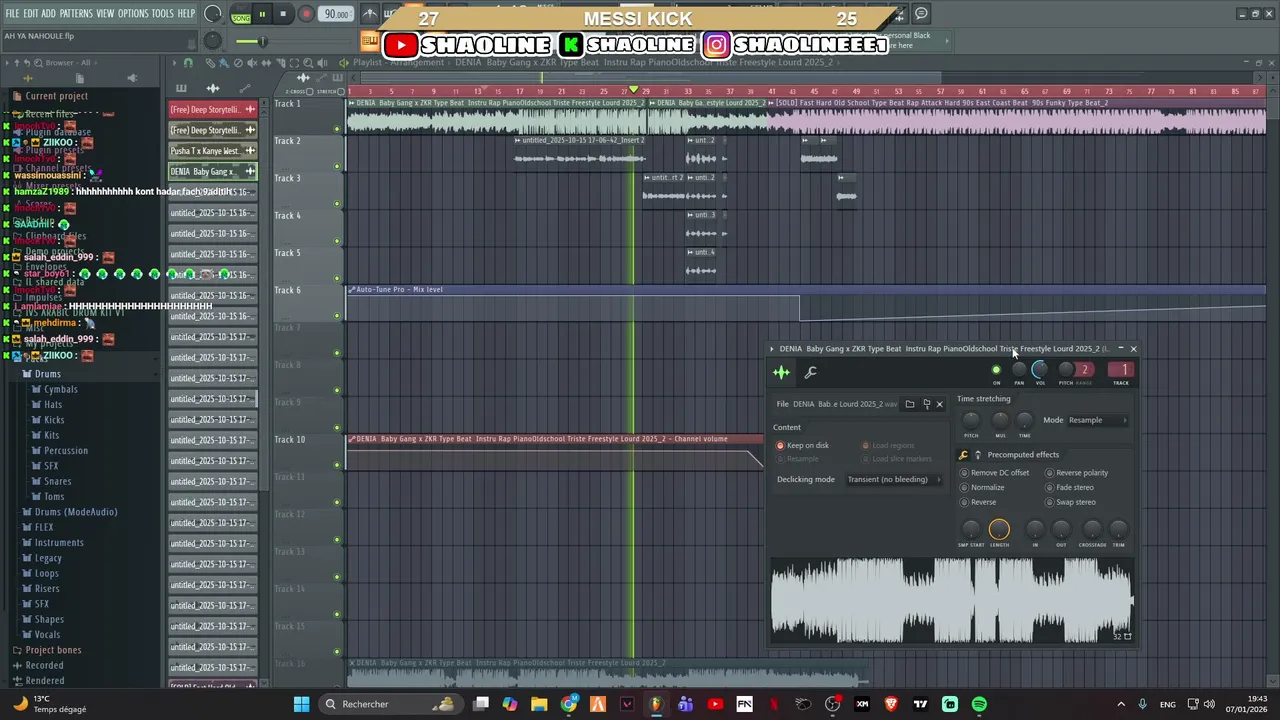Viewport: 1280px width, 720px height.
Task: Open the Declicking mode dropdown
Action: pyautogui.click(x=893, y=479)
